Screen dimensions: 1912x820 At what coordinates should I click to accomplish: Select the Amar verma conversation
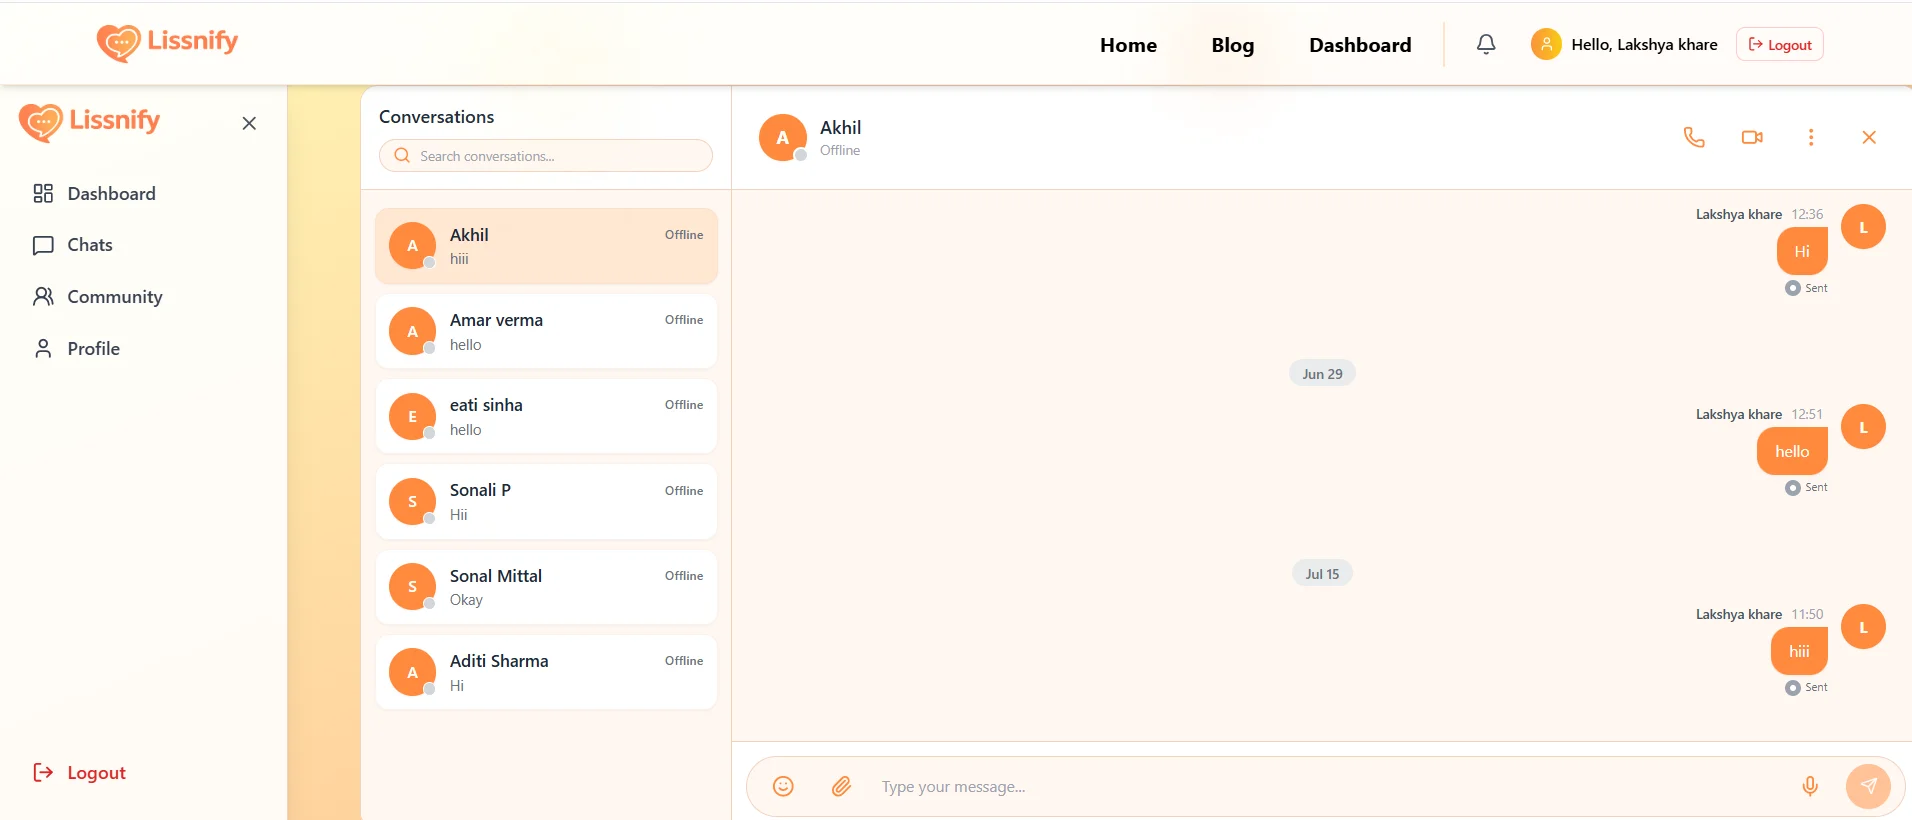click(x=546, y=331)
